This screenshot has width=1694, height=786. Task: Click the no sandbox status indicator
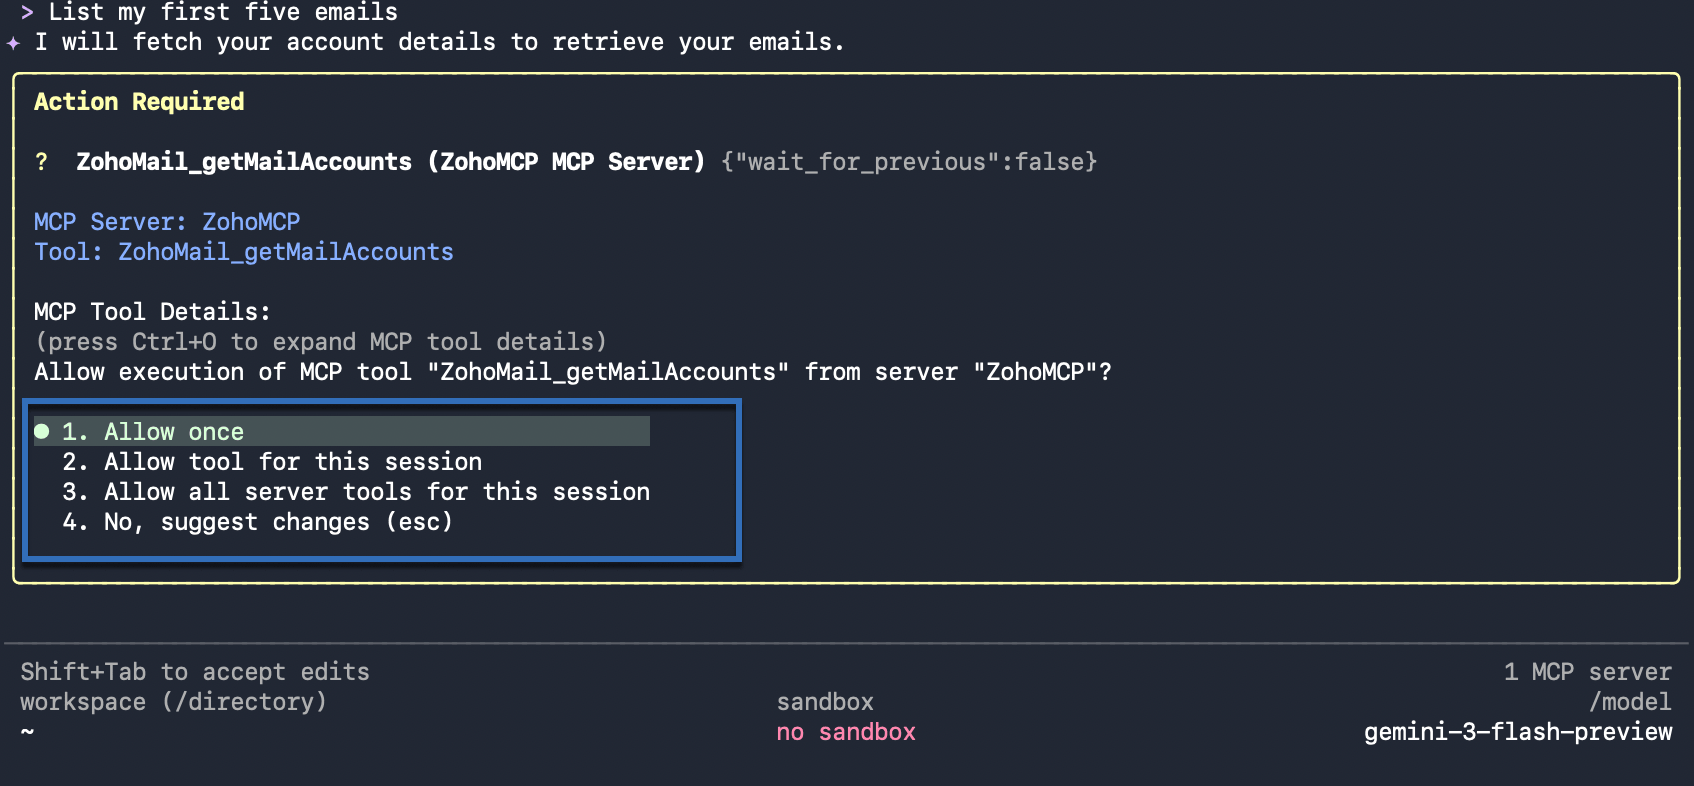point(846,732)
